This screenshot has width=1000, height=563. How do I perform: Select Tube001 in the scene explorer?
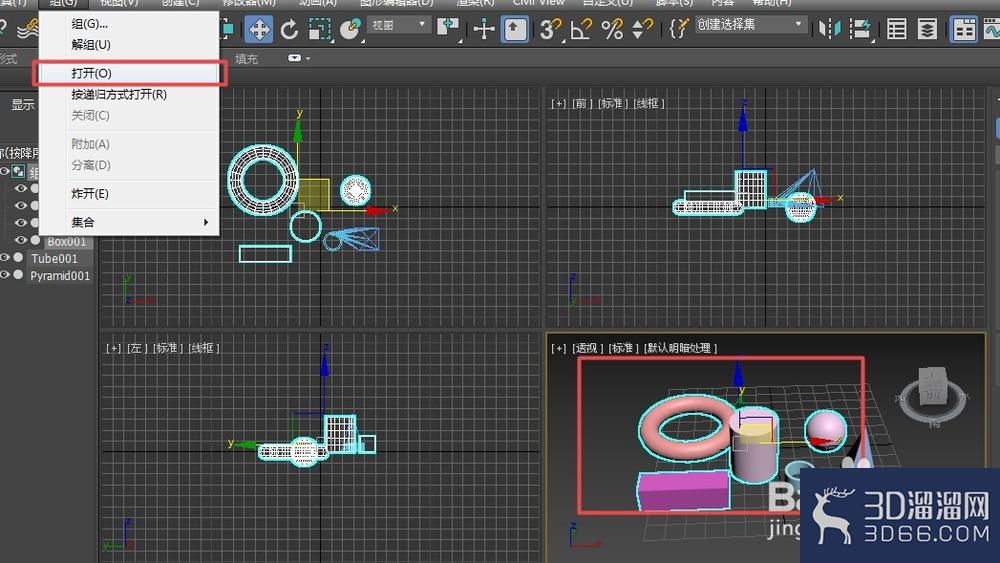(x=54, y=259)
